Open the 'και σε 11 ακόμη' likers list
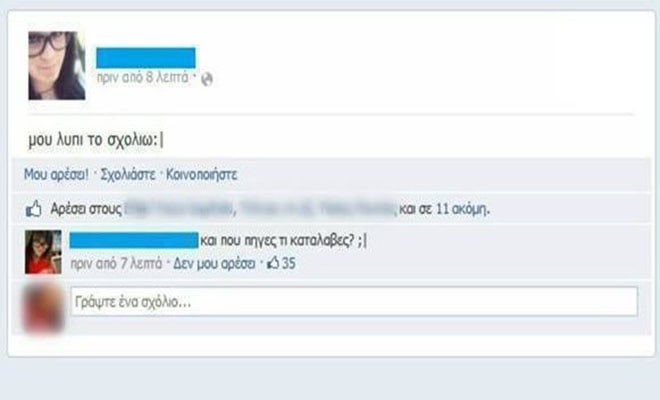Viewport: 660px width, 400px height. point(444,209)
